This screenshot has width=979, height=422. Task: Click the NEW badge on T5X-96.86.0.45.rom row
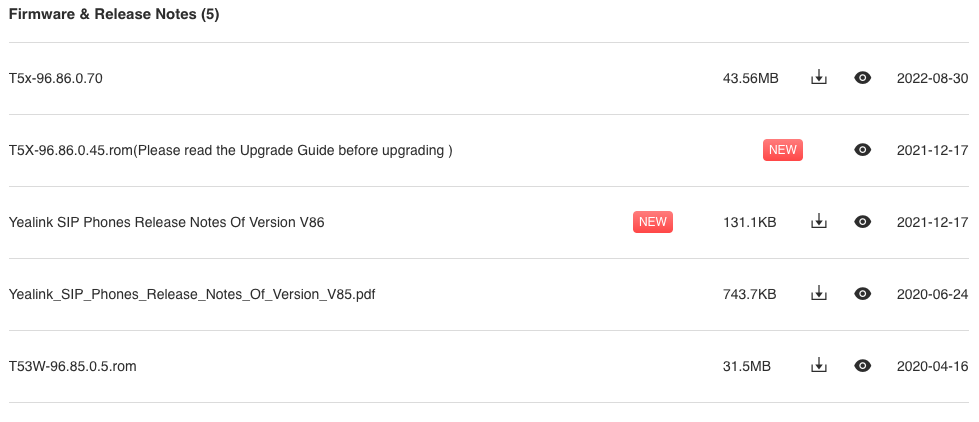pyautogui.click(x=782, y=150)
